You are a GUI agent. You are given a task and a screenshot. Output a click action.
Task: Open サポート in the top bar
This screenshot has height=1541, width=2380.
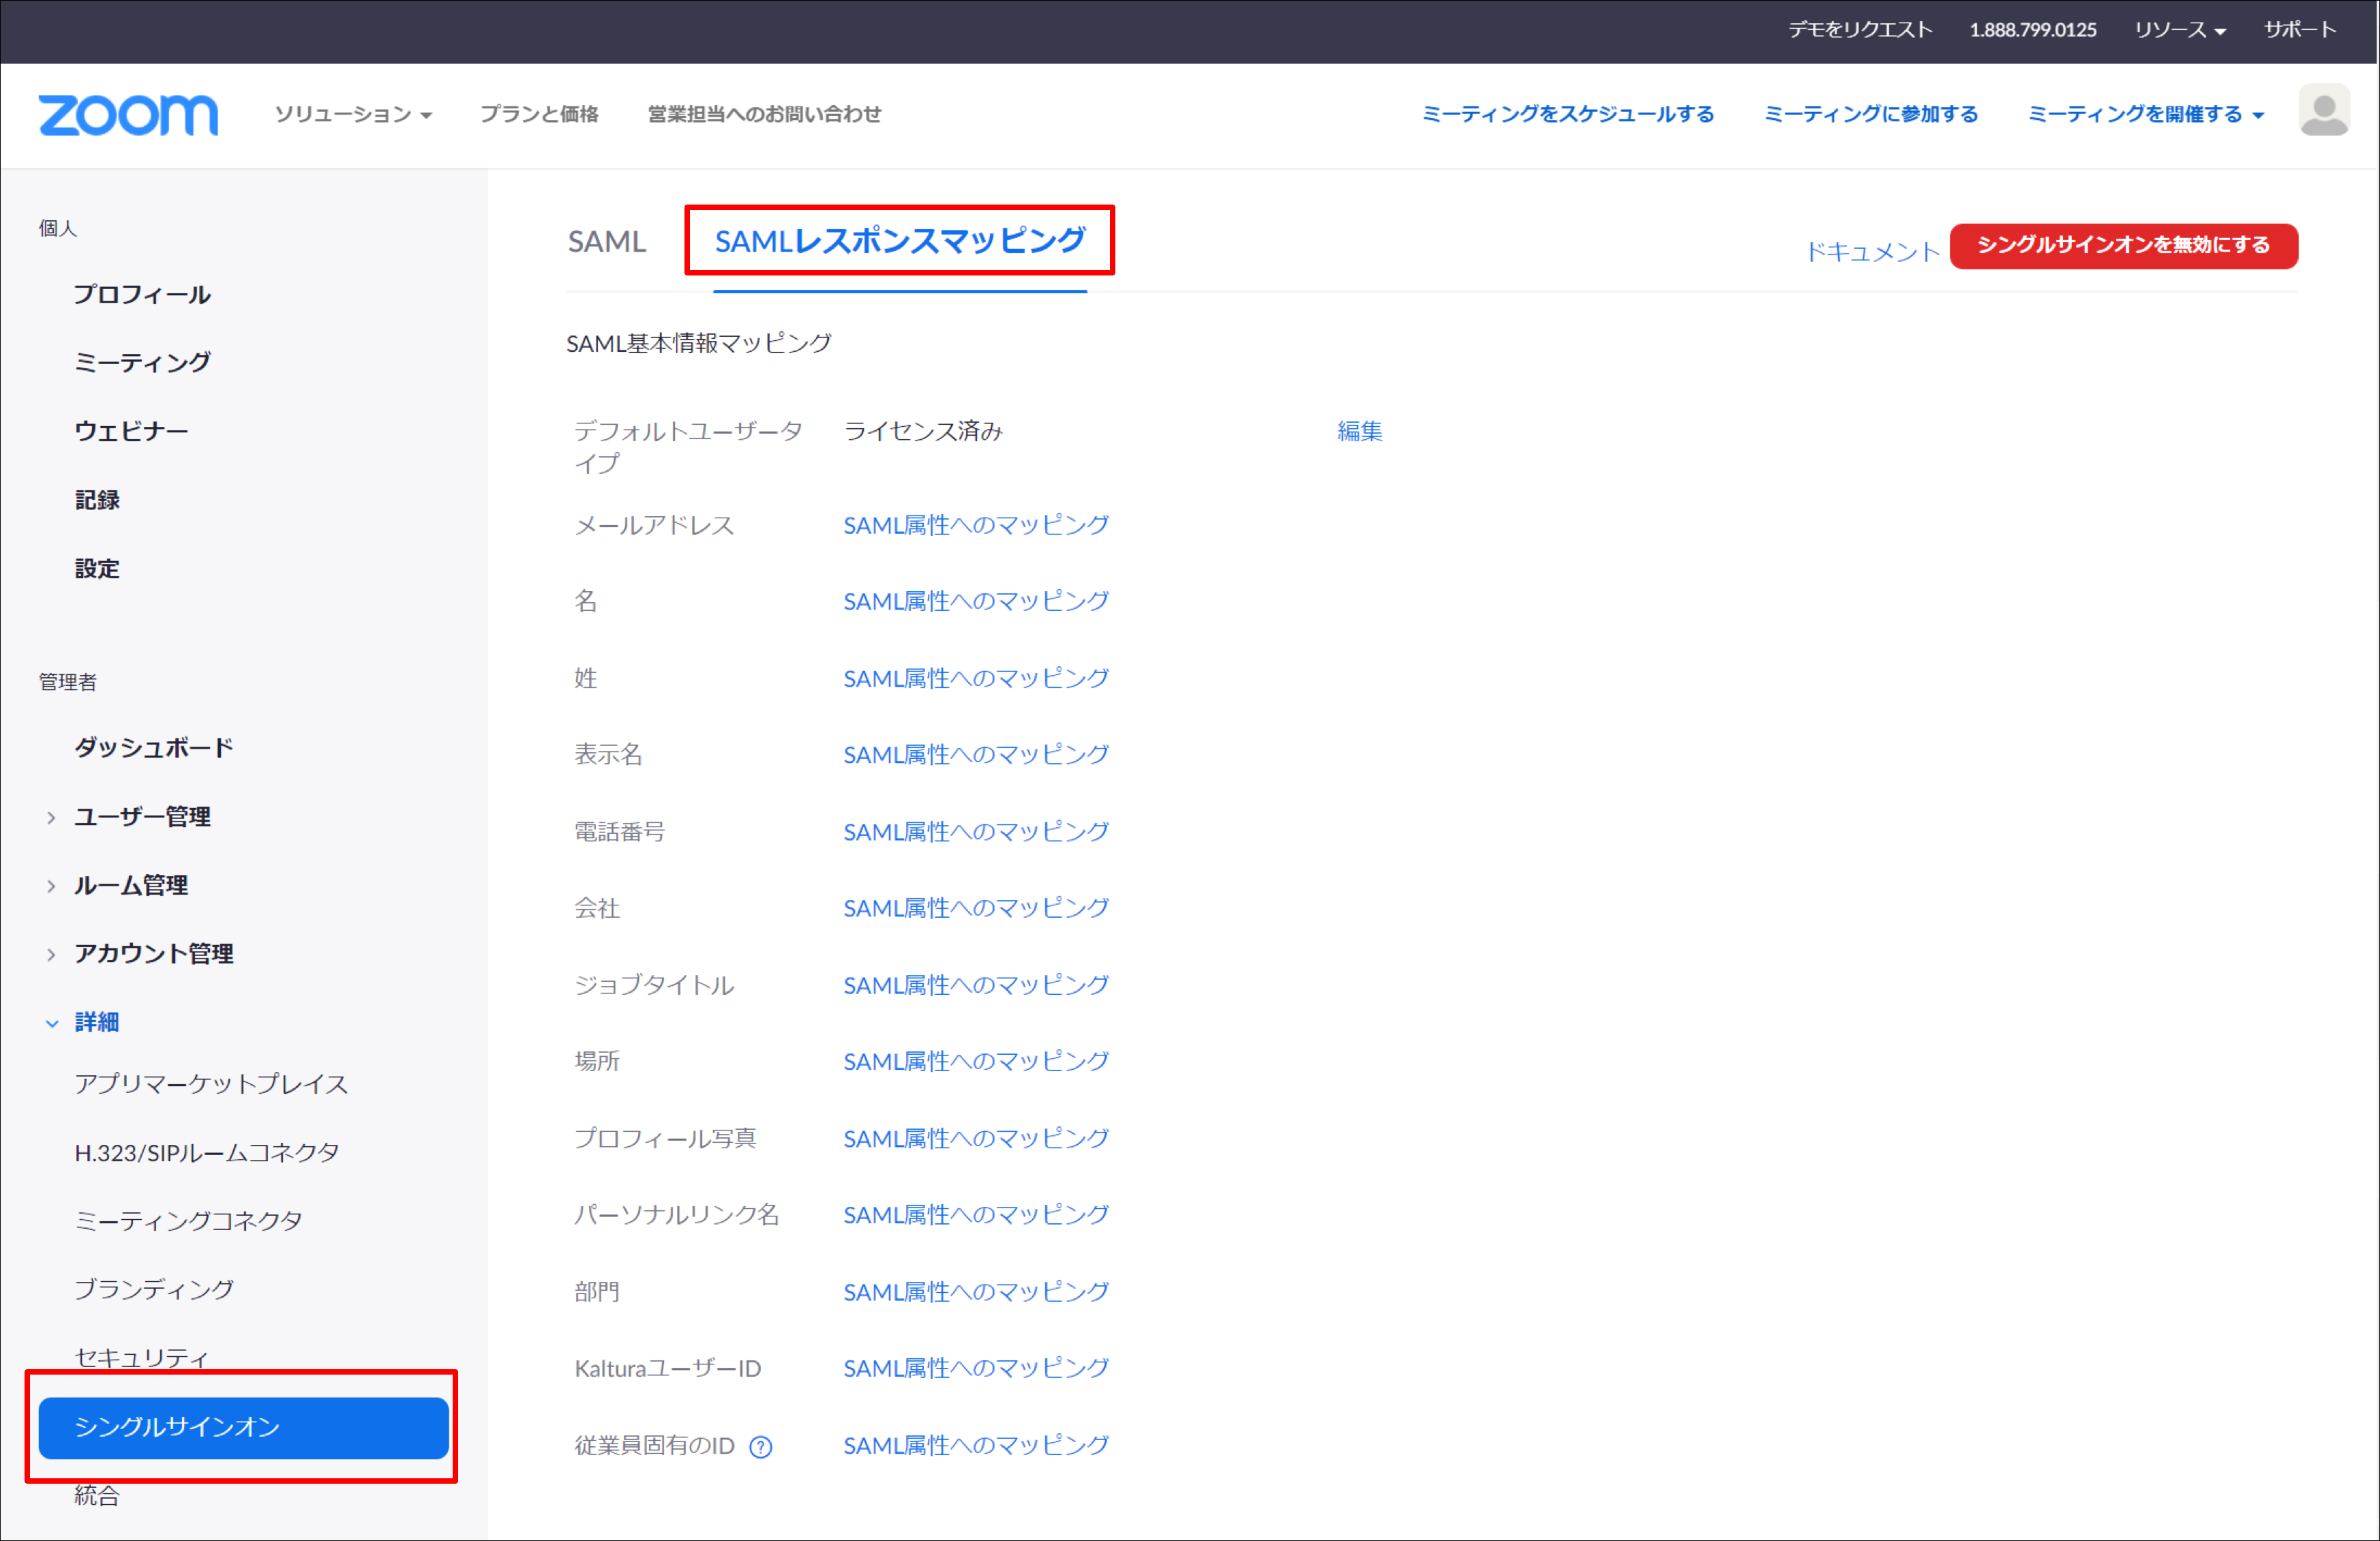click(2300, 30)
